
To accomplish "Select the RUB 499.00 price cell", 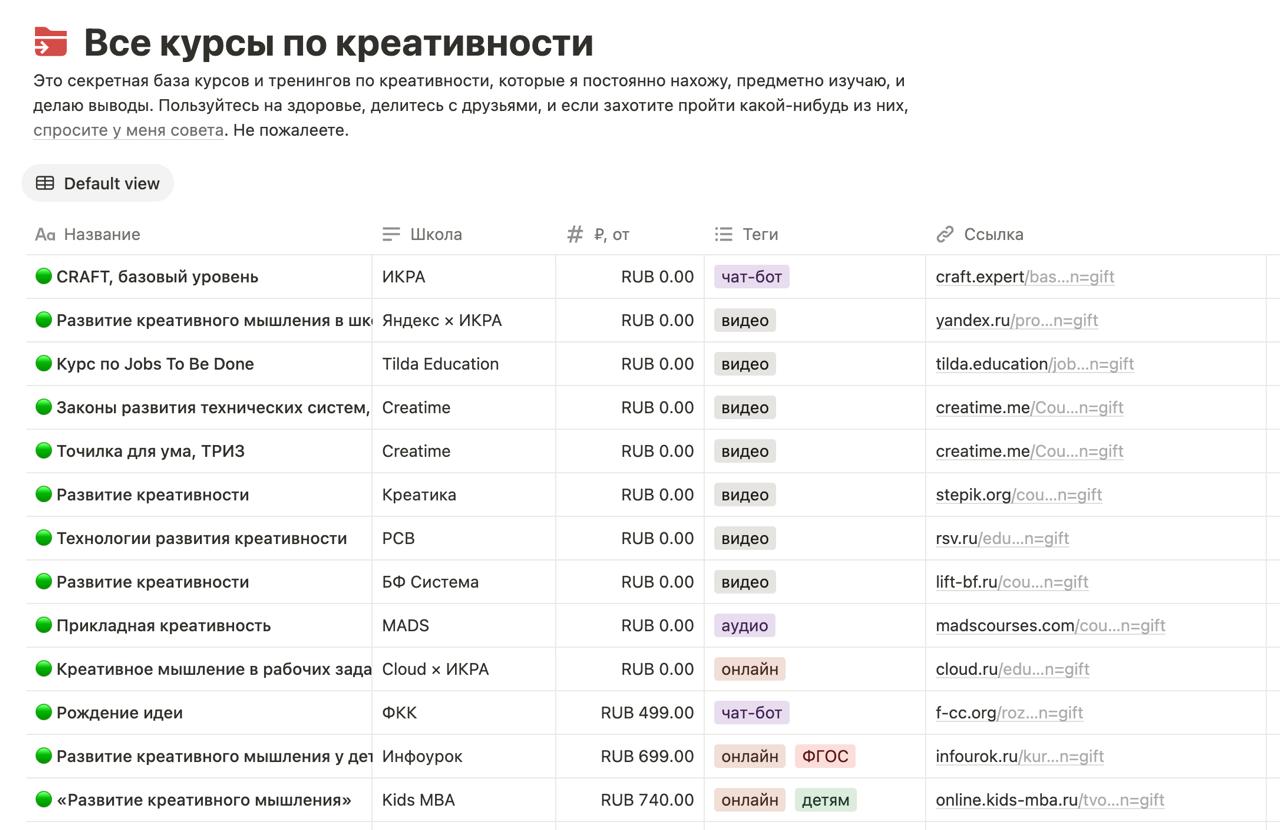I will (630, 713).
